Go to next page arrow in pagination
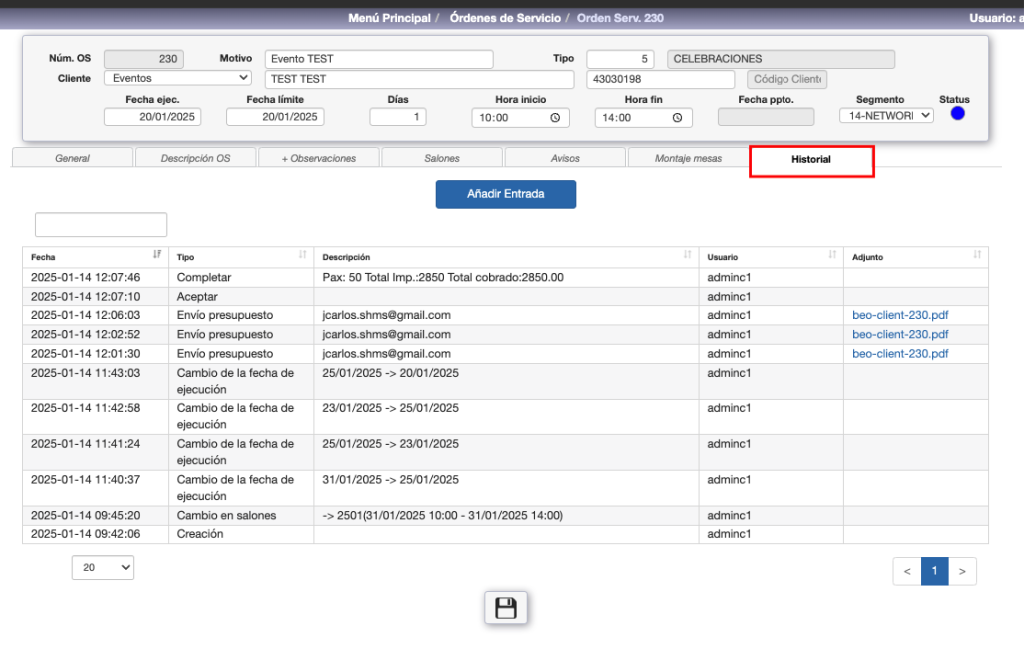Image resolution: width=1024 pixels, height=660 pixels. click(962, 572)
